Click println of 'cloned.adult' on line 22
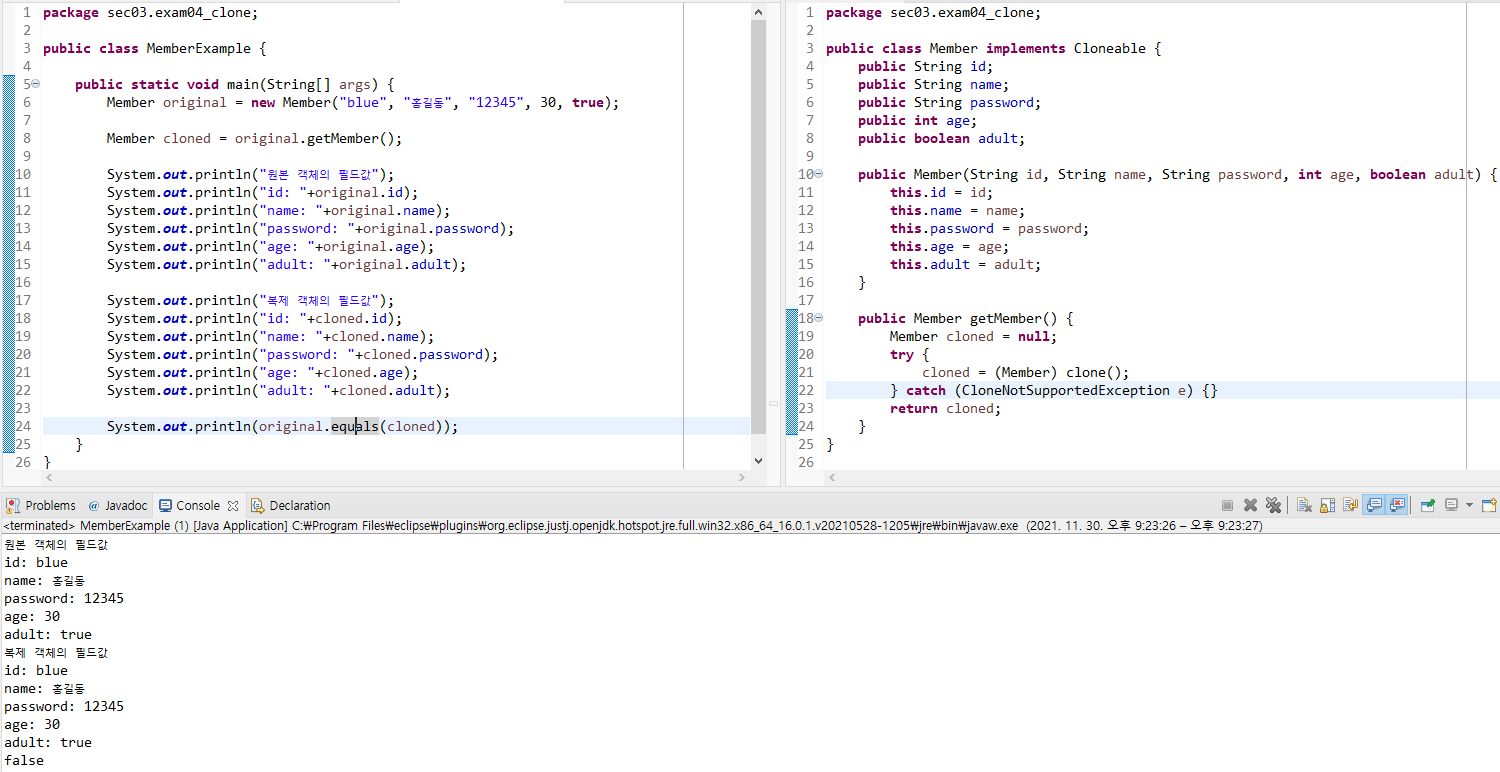The width and height of the screenshot is (1500, 772). [278, 391]
